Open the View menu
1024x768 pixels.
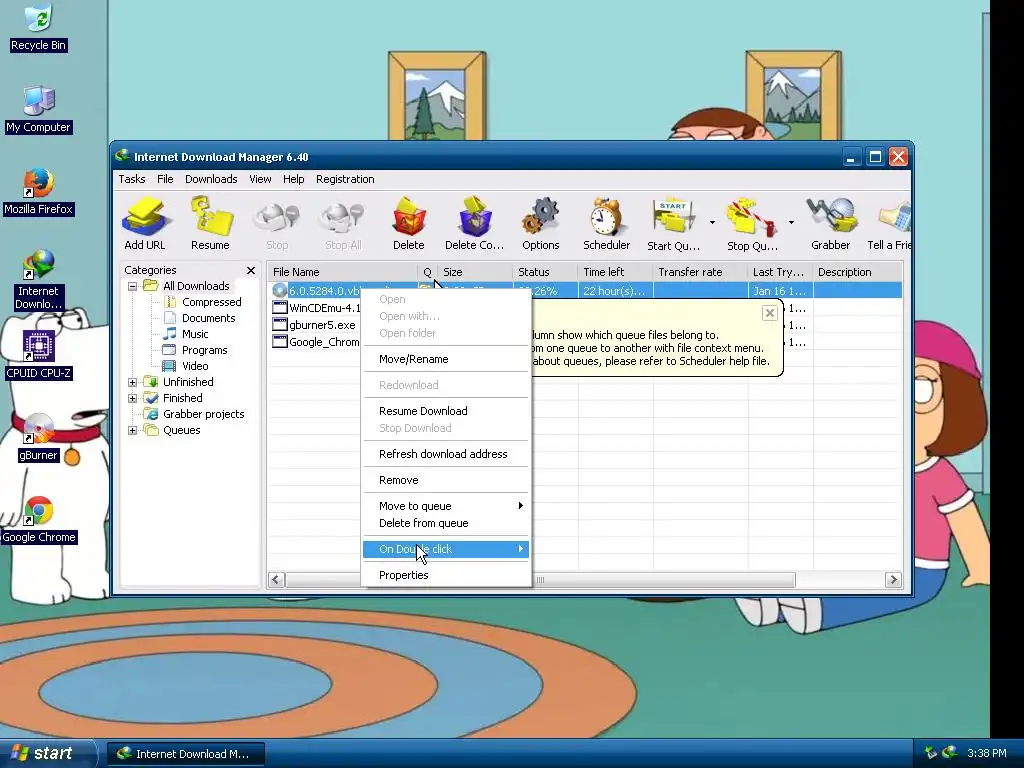pos(260,179)
